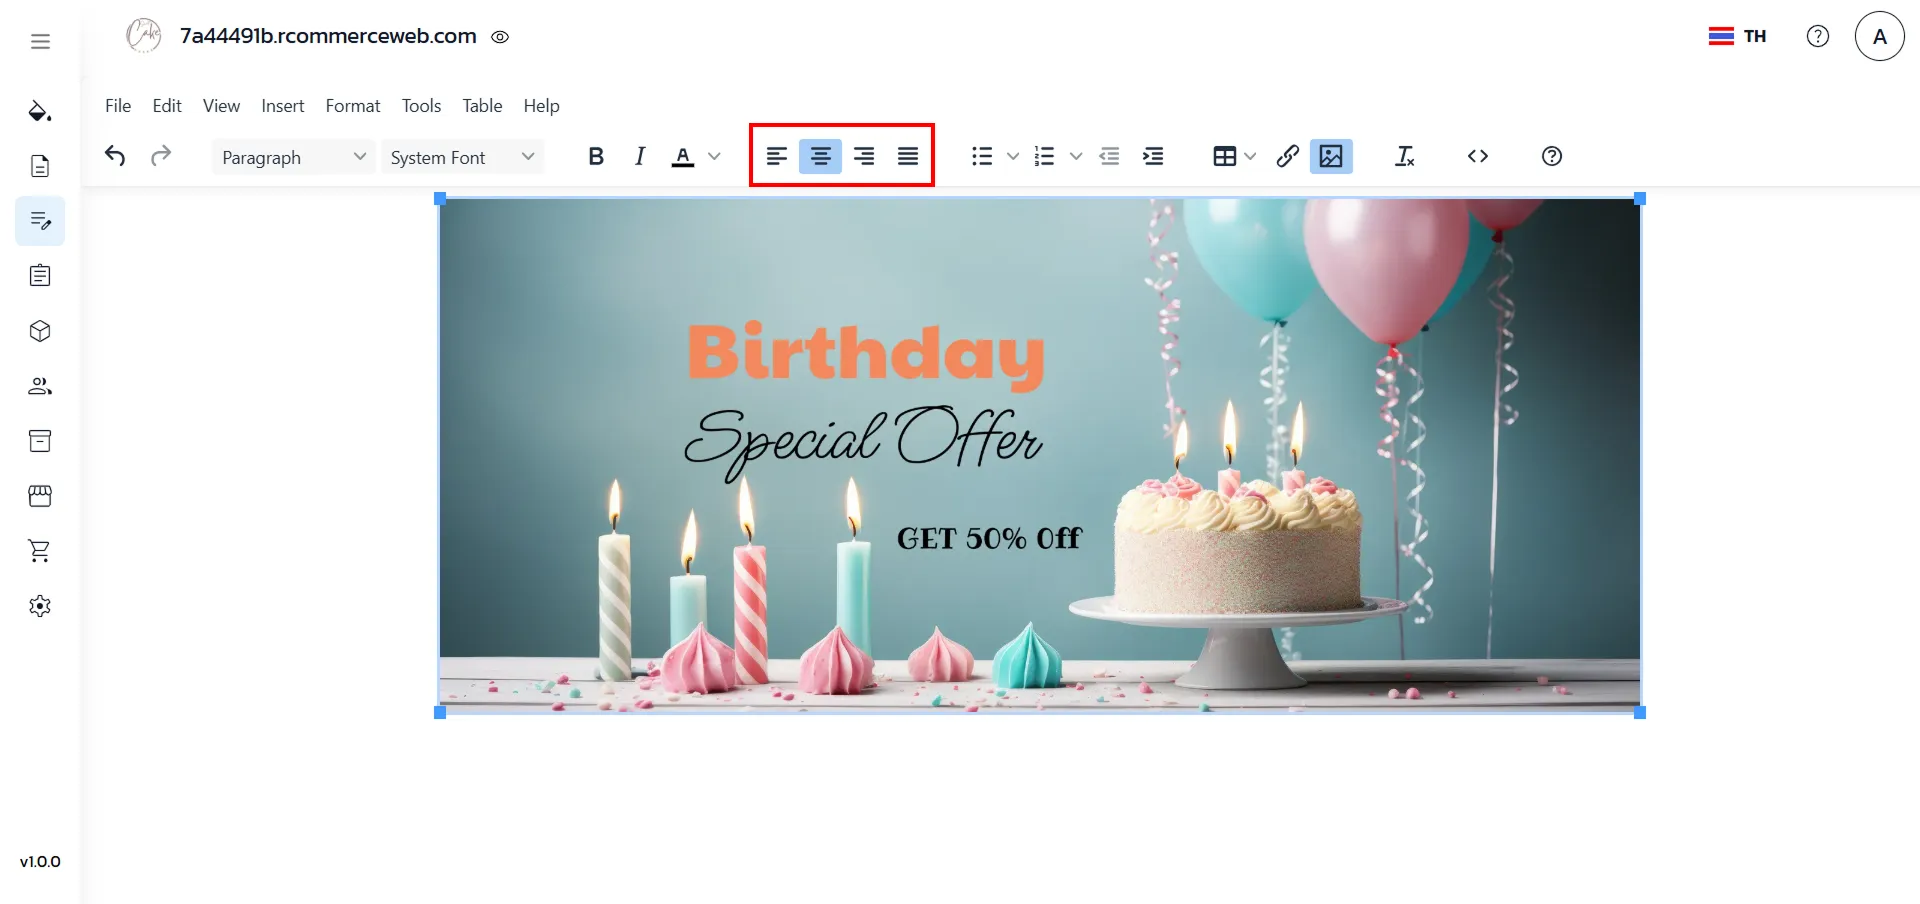Grab the top-right image resize handle

(1640, 199)
